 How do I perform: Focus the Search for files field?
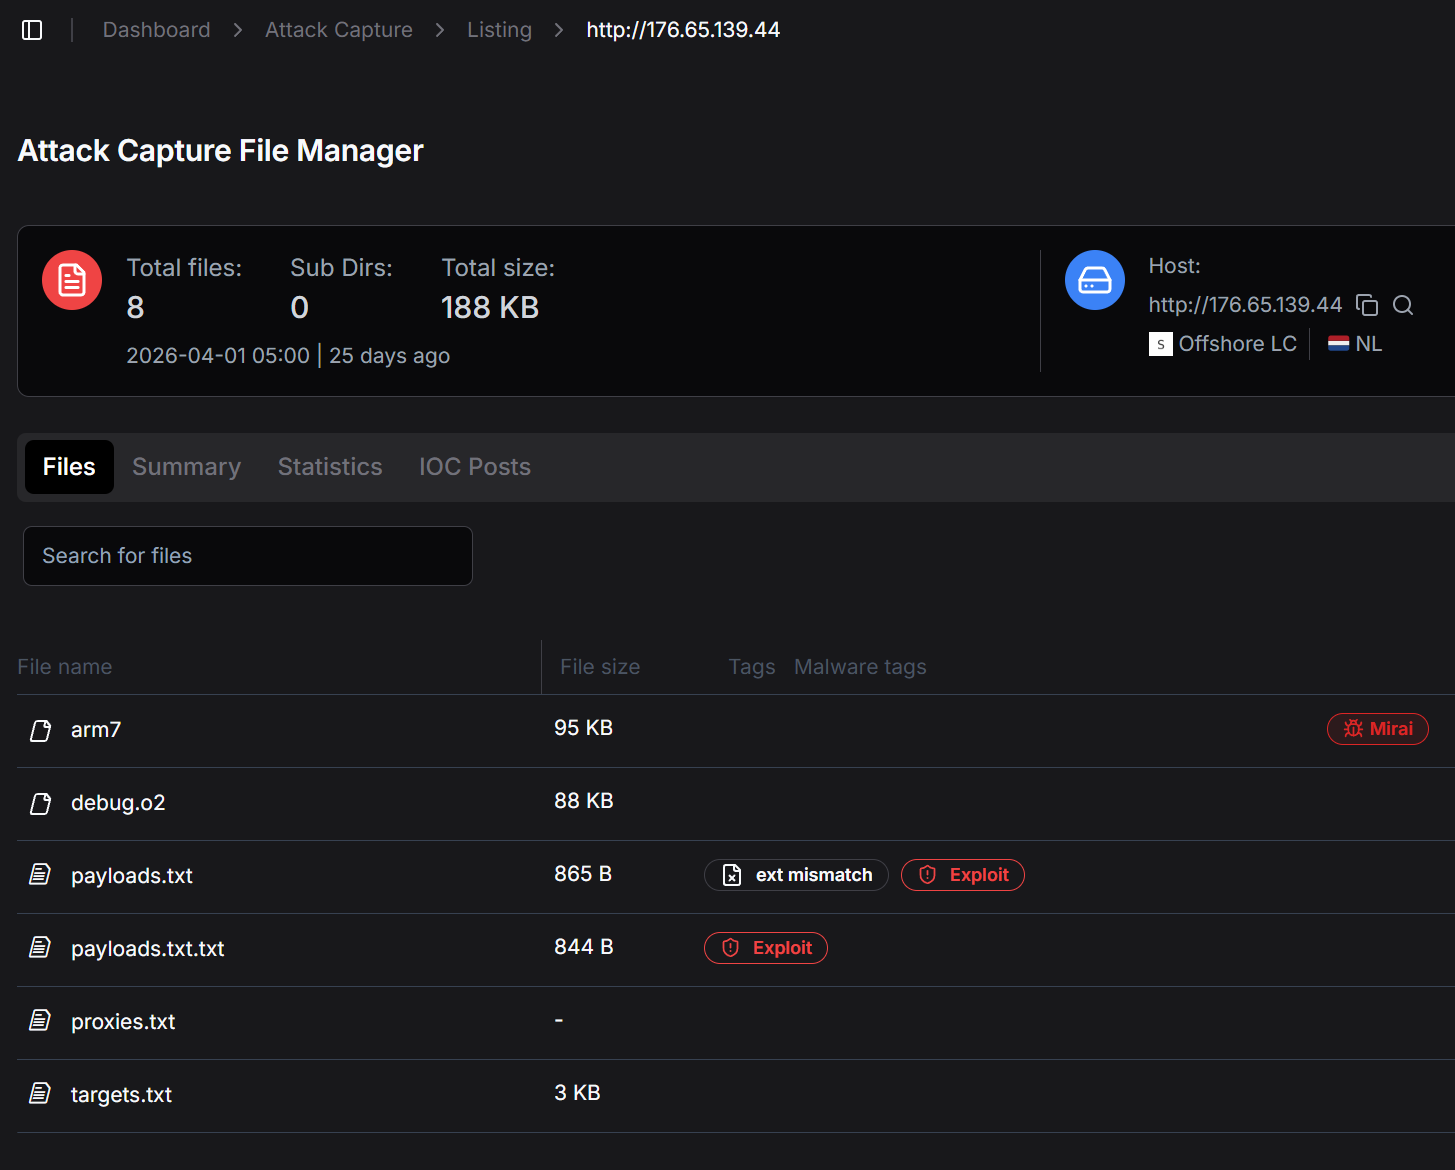point(247,556)
